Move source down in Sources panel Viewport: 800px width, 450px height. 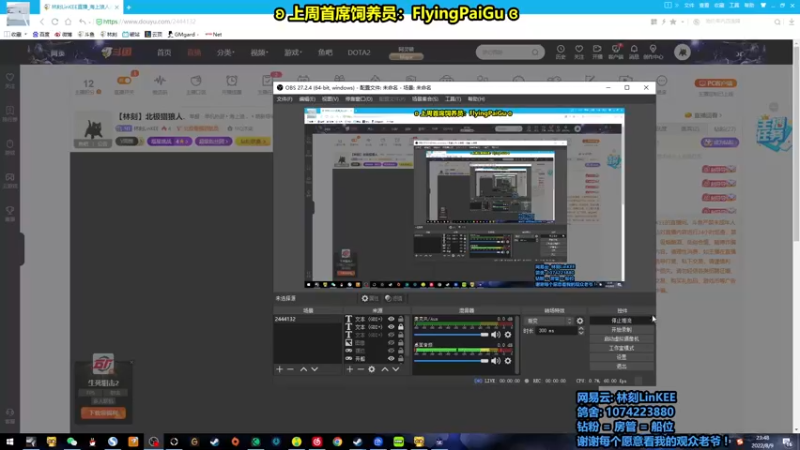[x=396, y=369]
